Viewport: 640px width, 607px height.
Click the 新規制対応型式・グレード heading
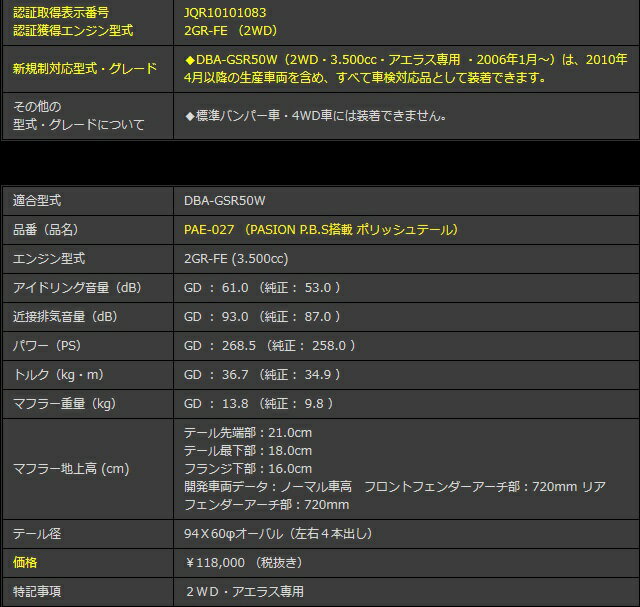84,68
